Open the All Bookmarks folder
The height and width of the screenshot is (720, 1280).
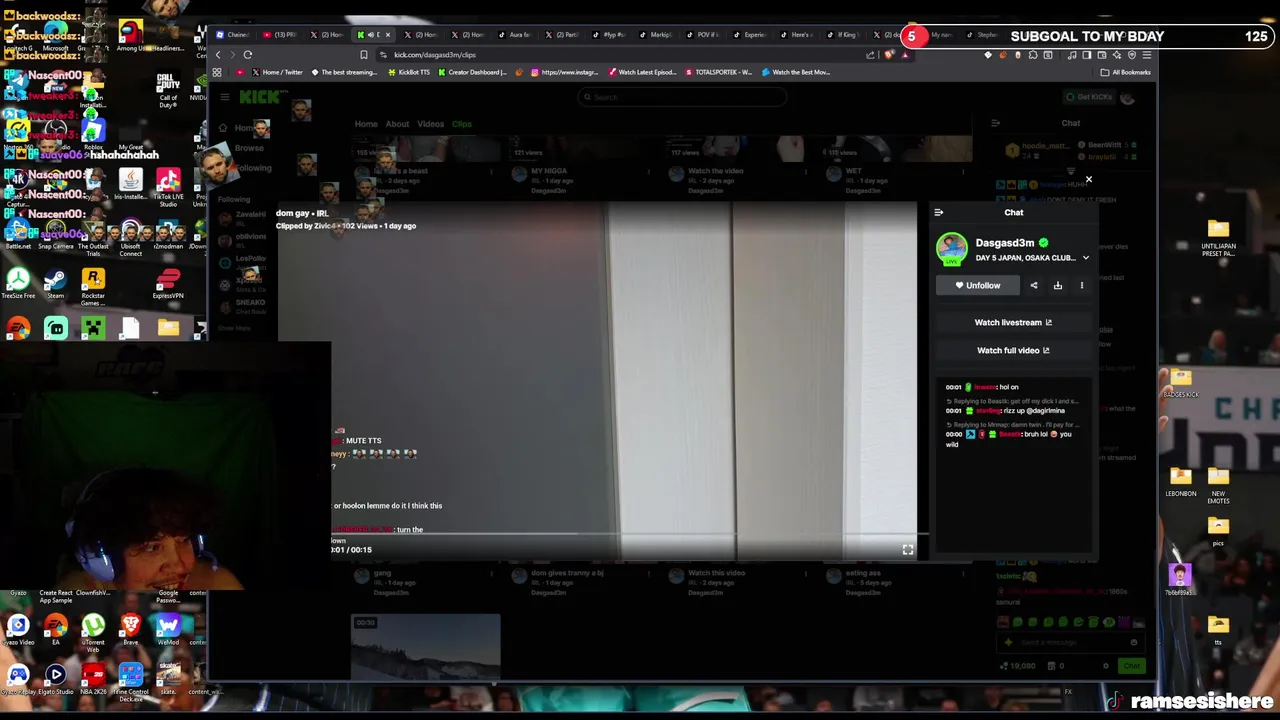(1125, 72)
